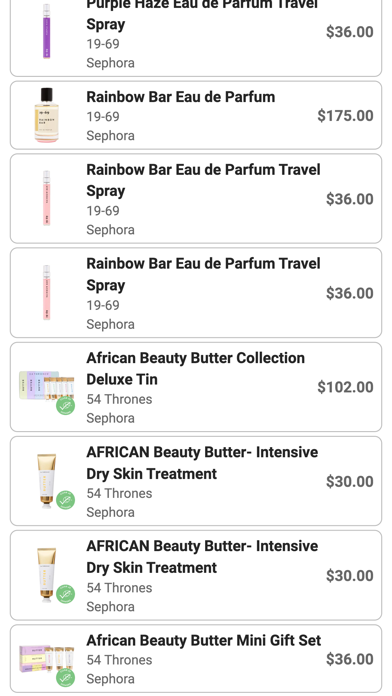Open the first Rainbow Bar Travel Spray pink thumbnail
The height and width of the screenshot is (696, 392).
(46, 198)
